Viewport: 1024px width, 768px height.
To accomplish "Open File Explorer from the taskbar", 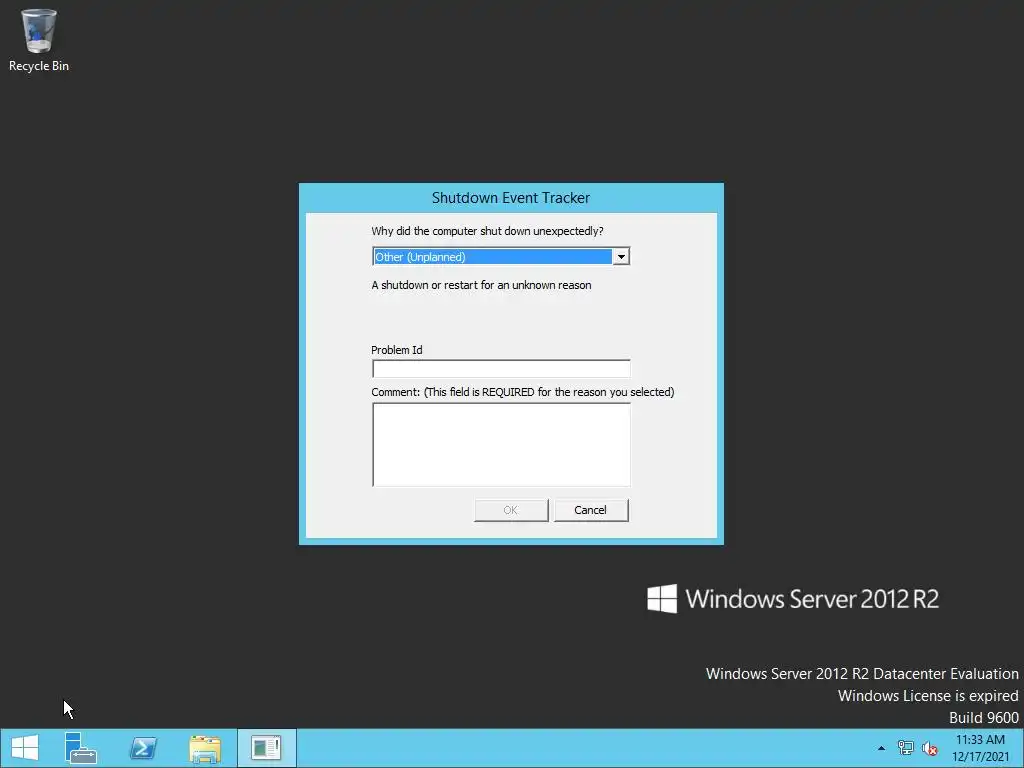I will pos(205,748).
